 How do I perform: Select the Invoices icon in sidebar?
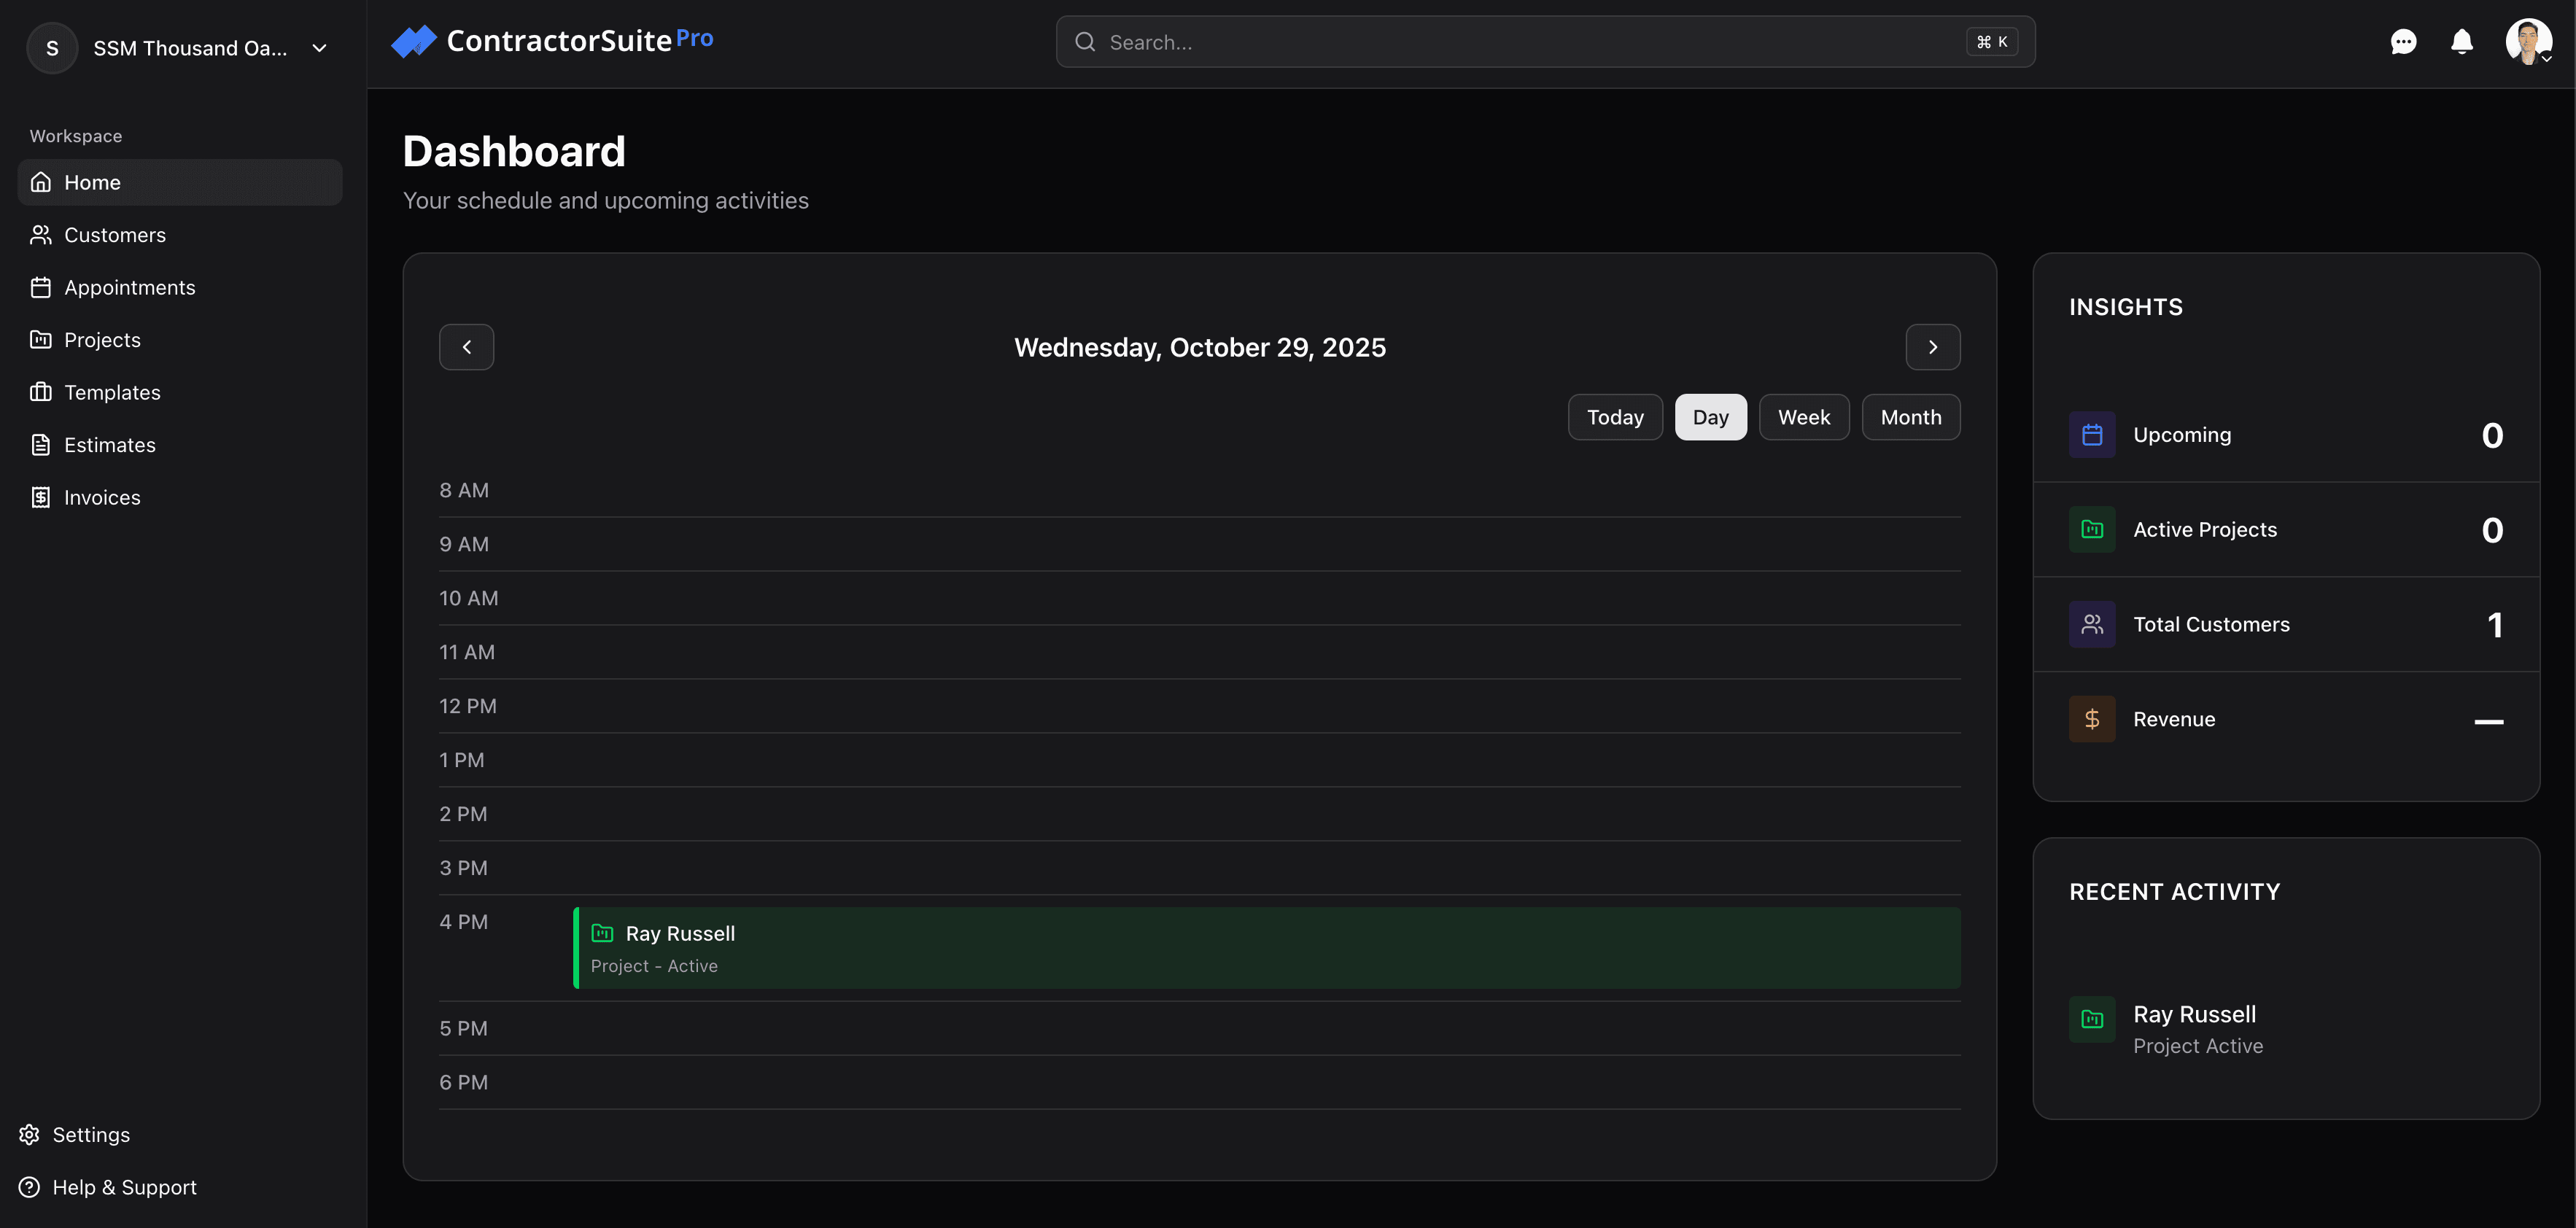point(40,497)
